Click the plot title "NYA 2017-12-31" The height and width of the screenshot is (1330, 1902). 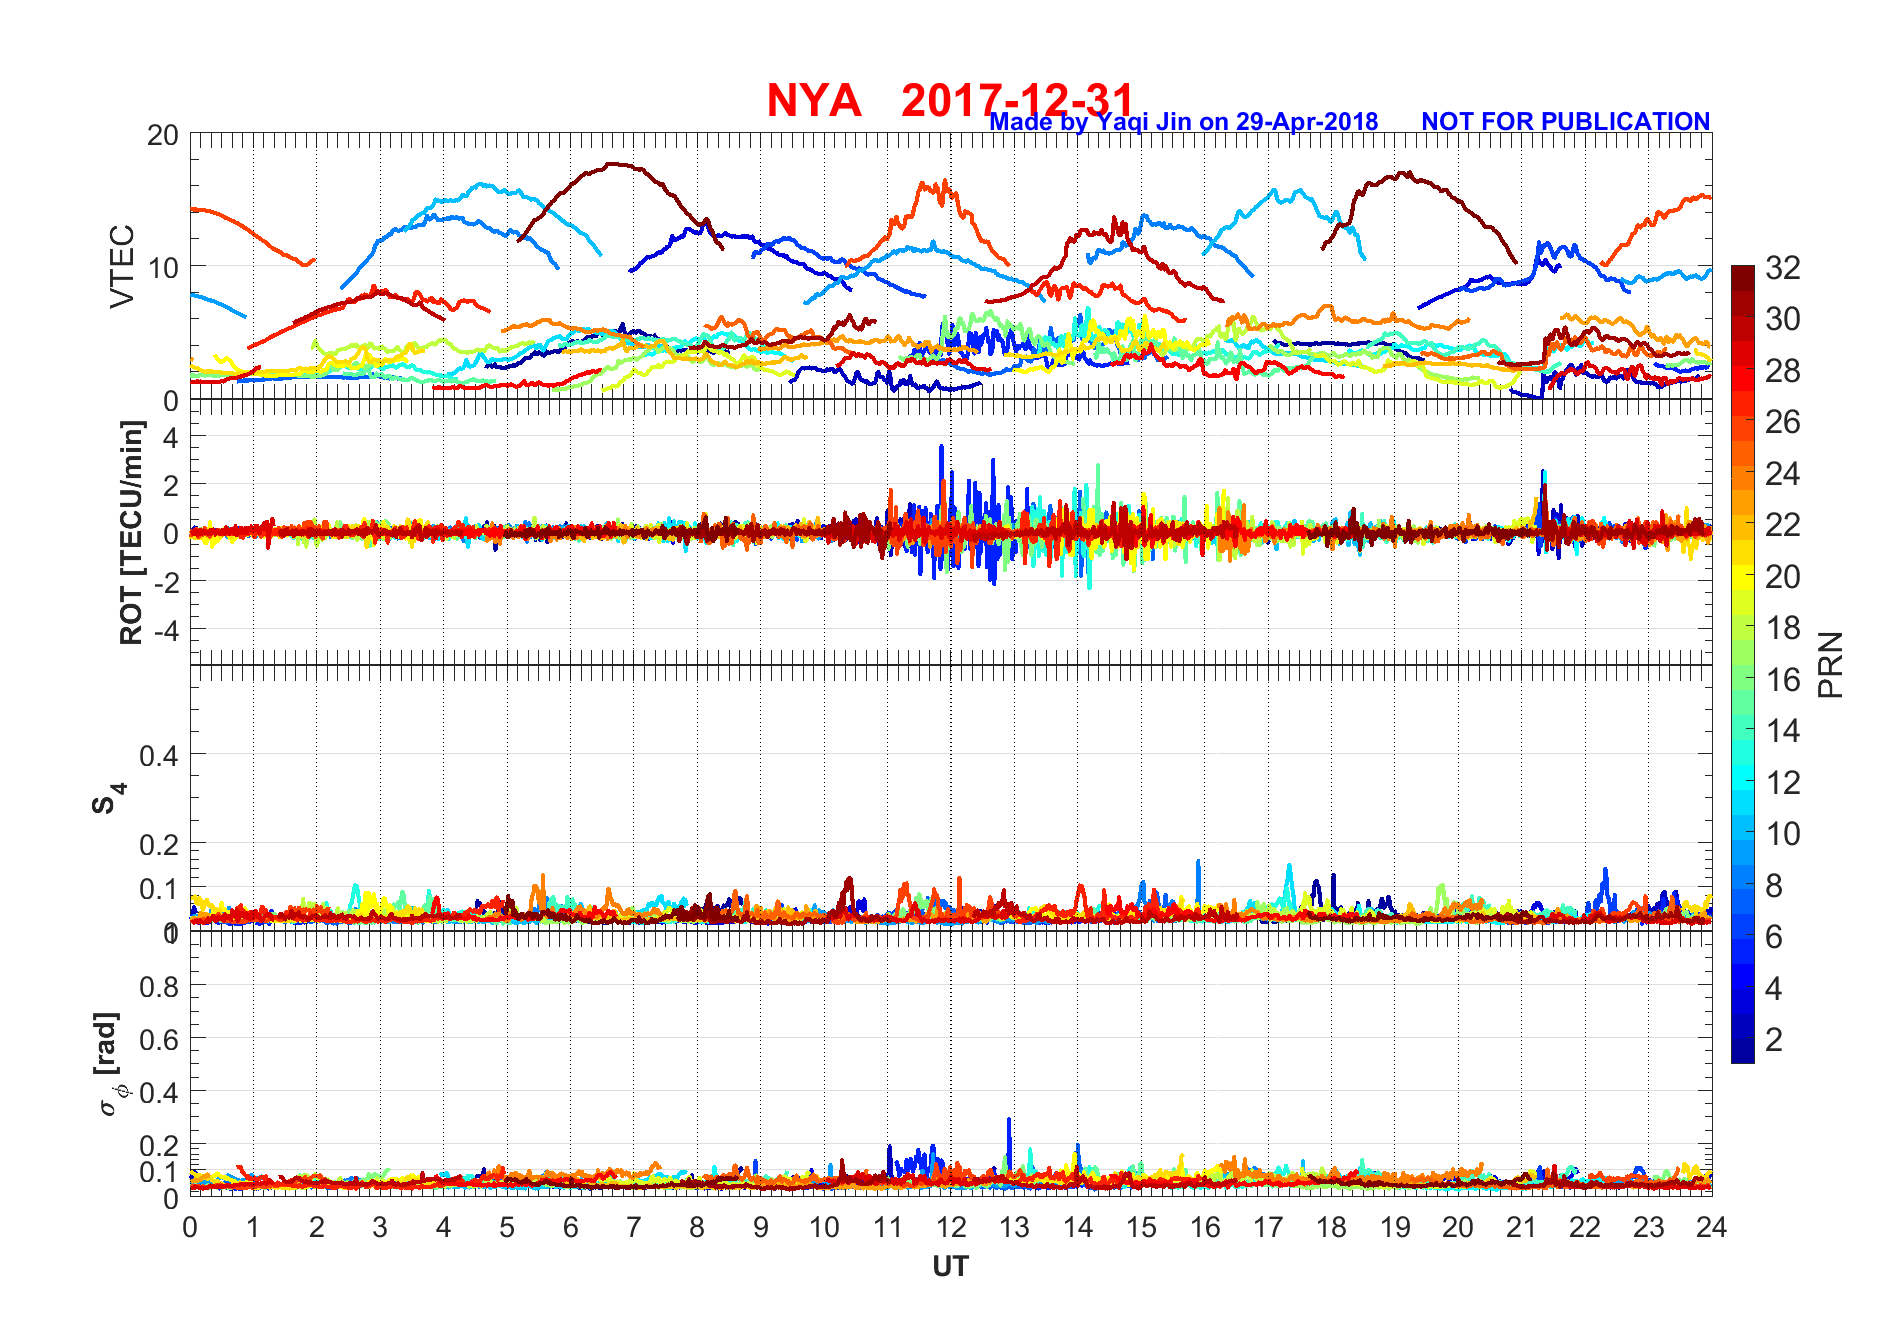click(x=951, y=101)
